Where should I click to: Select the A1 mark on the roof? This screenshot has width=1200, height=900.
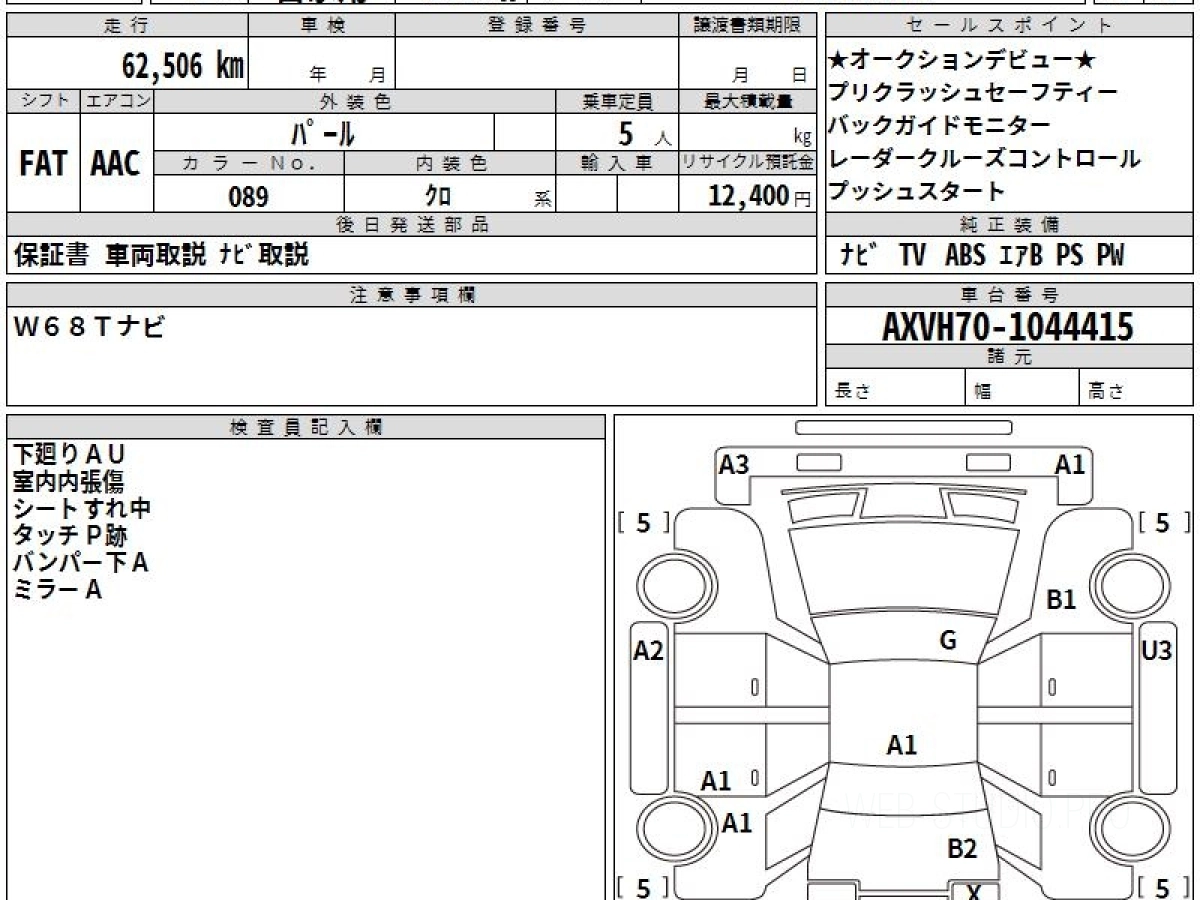(x=902, y=744)
